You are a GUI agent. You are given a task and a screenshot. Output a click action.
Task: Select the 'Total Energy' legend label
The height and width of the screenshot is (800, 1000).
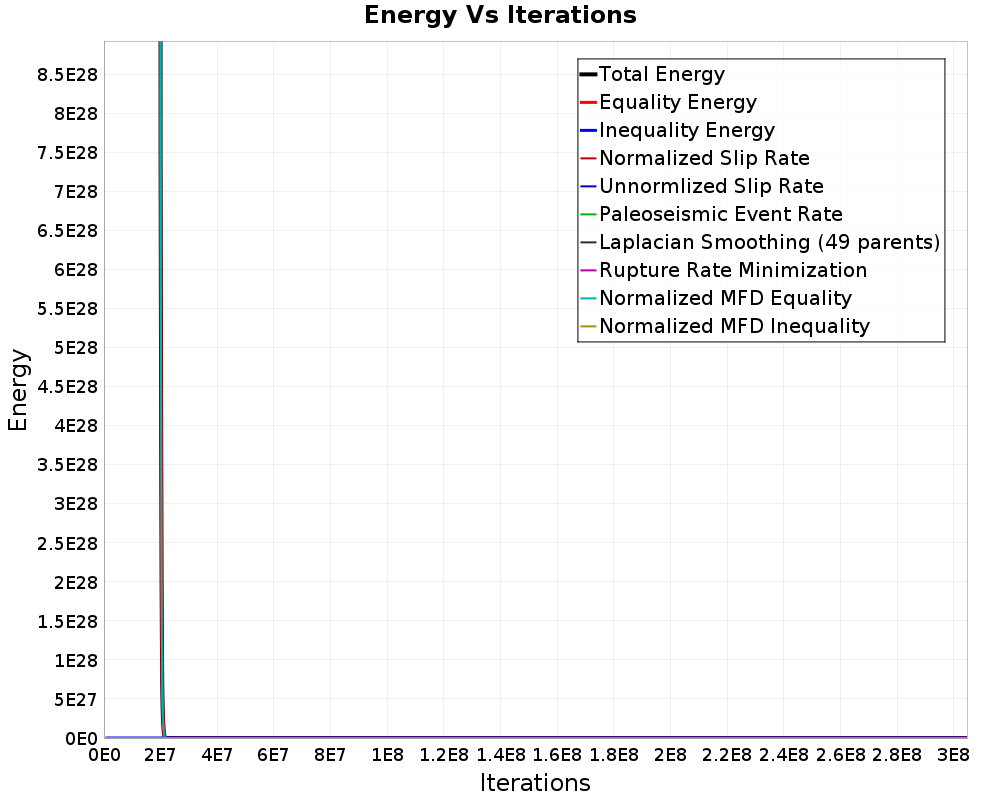(x=661, y=74)
